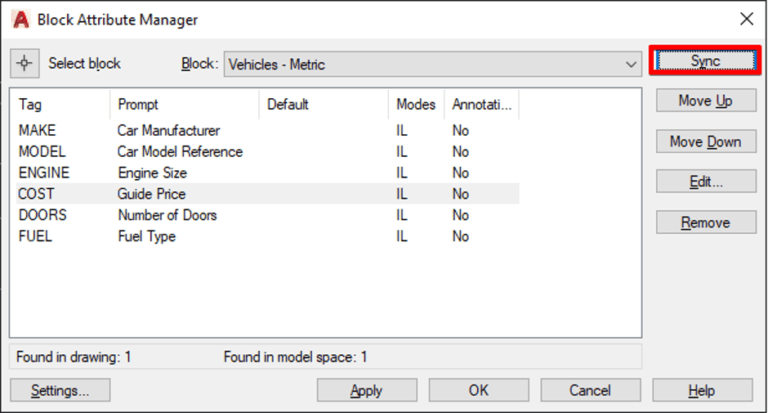Close the Block Attribute Manager dialog
768x413 pixels.
[746, 19]
